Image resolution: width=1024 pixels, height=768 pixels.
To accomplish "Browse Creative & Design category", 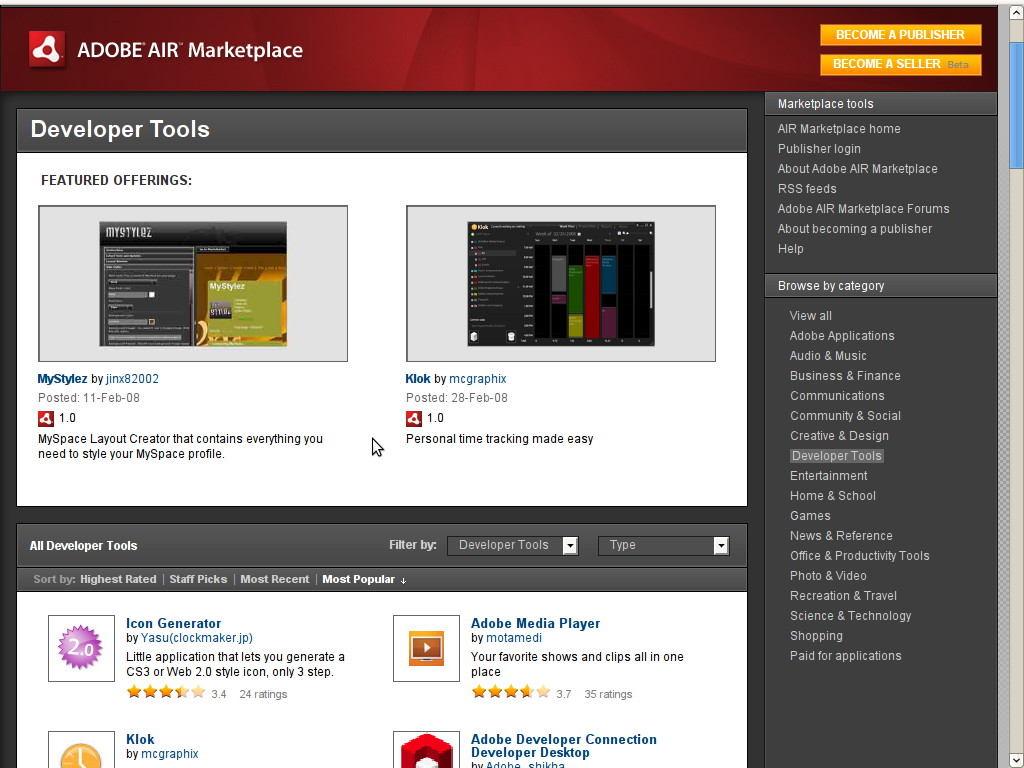I will (x=839, y=436).
